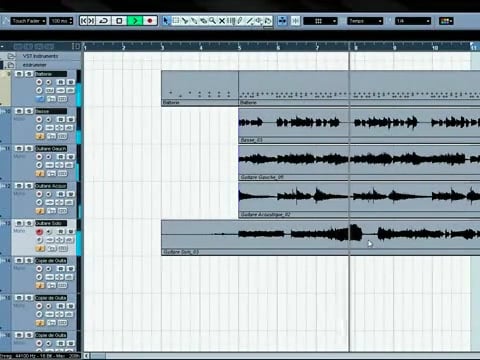Mute the Basse track
Image resolution: width=480 pixels, height=360 pixels.
tap(19, 111)
